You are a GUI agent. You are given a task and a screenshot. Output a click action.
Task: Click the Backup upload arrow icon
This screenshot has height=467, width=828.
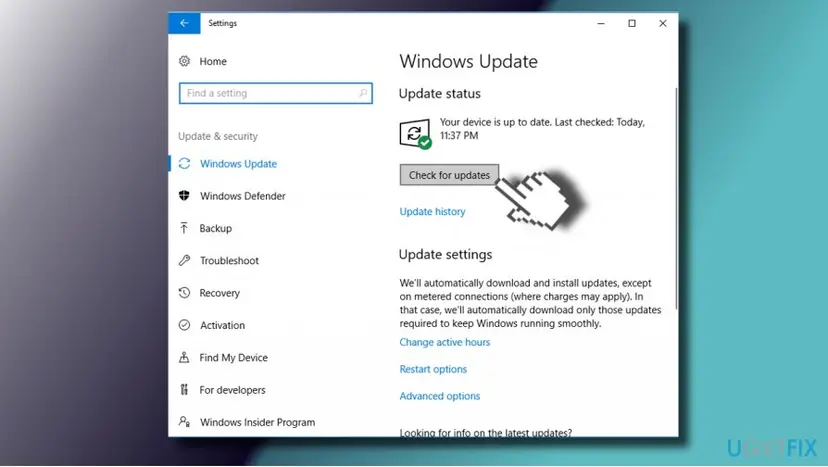tap(184, 228)
